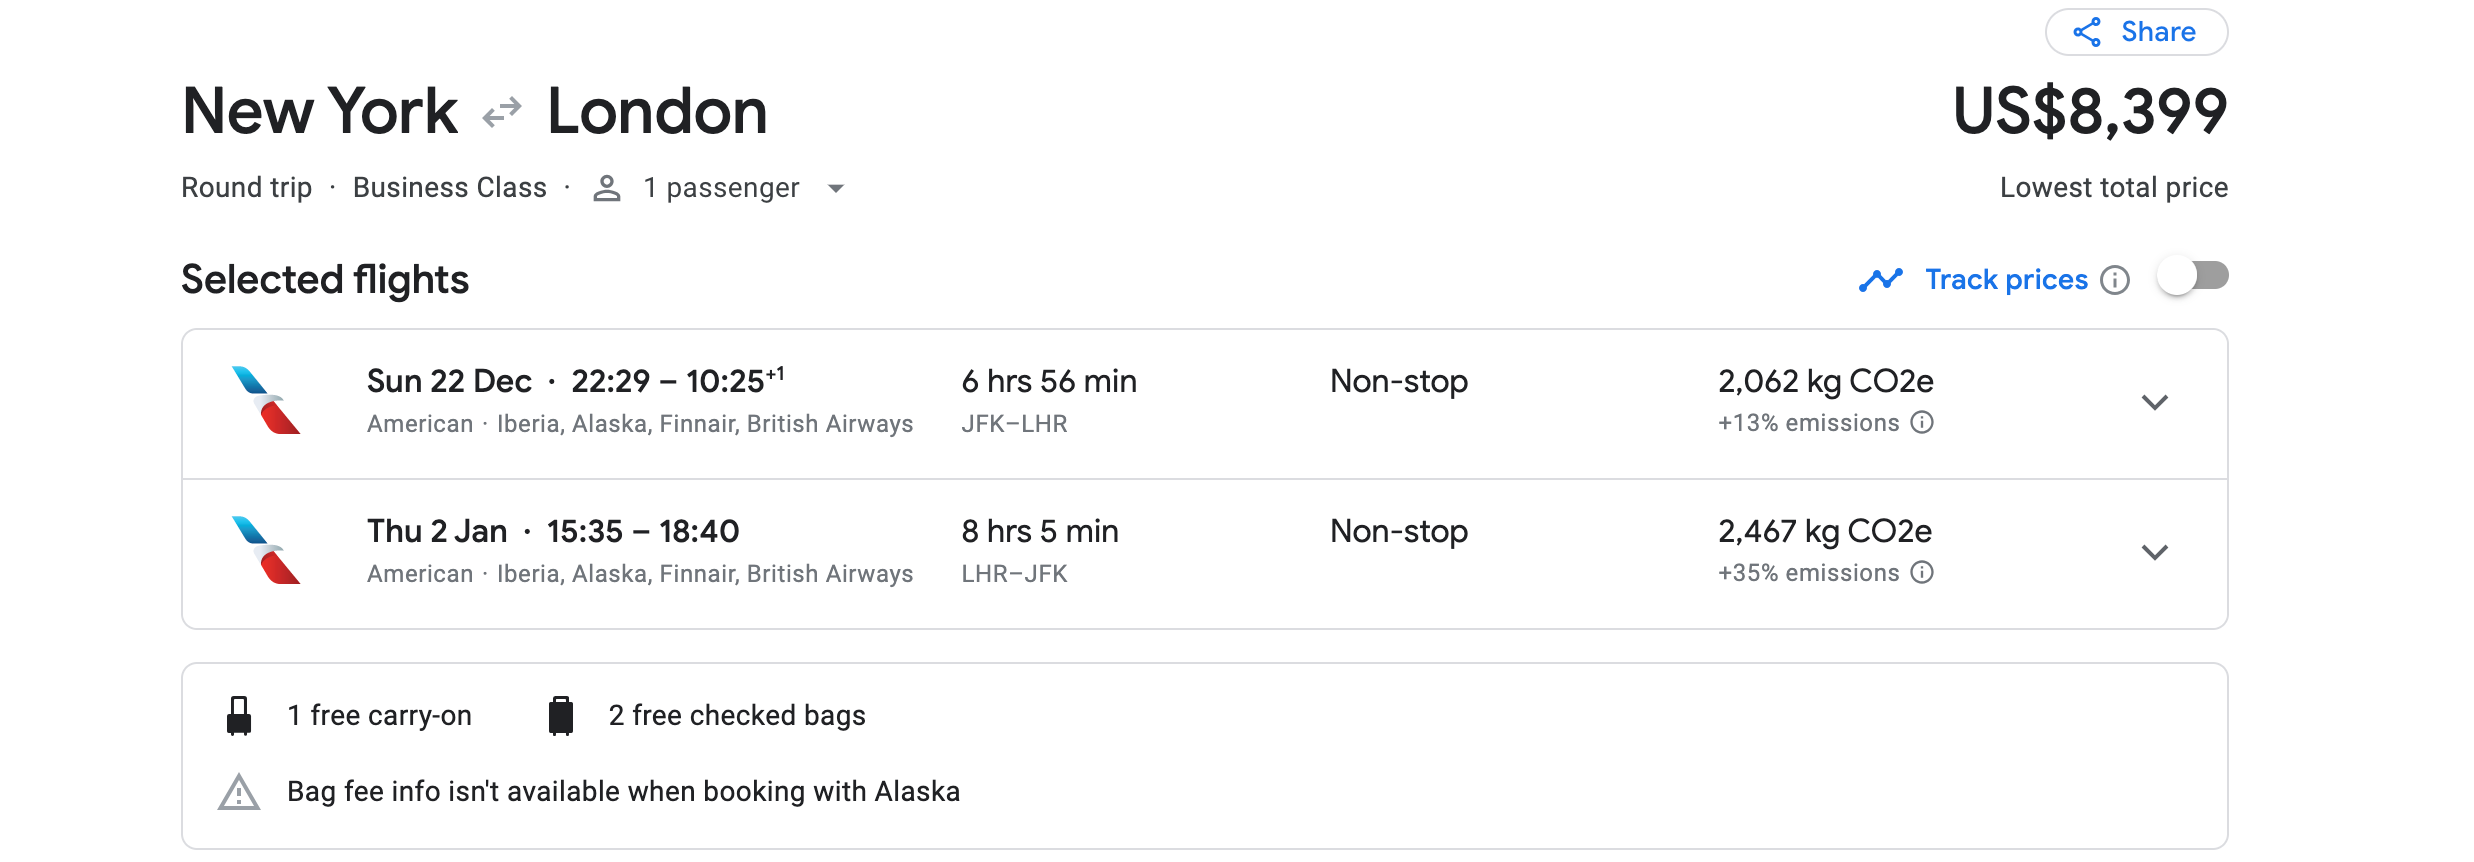Toggle the Track prices switch

2192,277
